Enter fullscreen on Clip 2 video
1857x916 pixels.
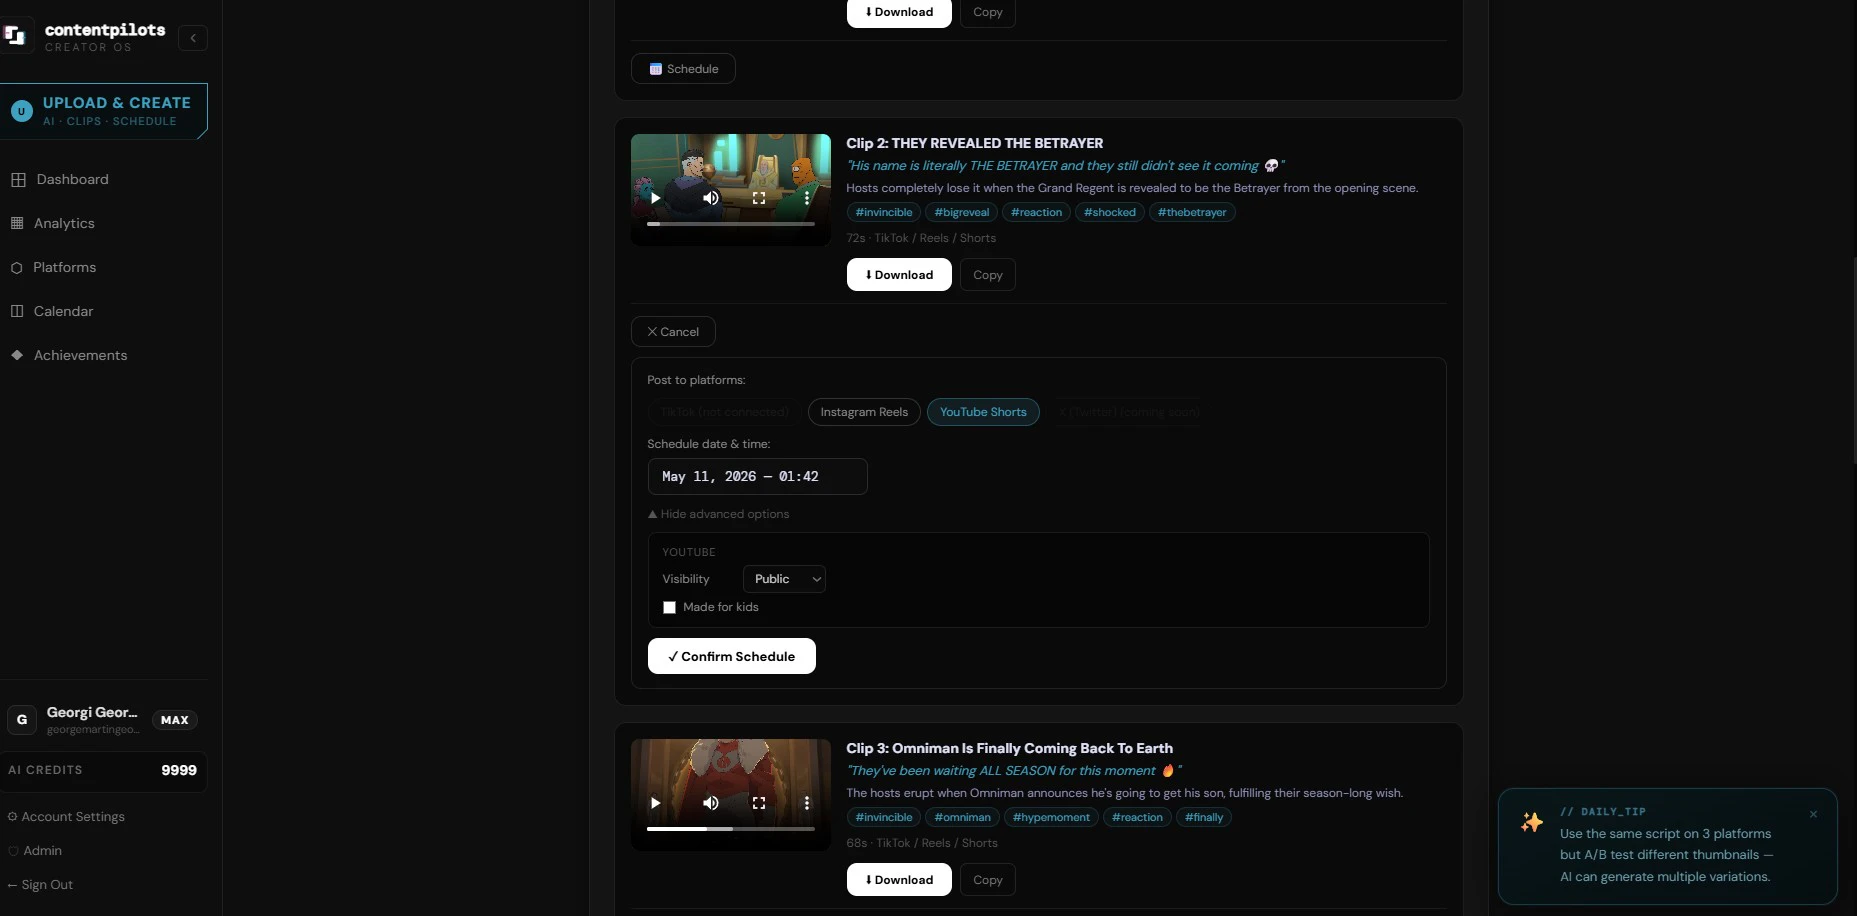point(759,198)
